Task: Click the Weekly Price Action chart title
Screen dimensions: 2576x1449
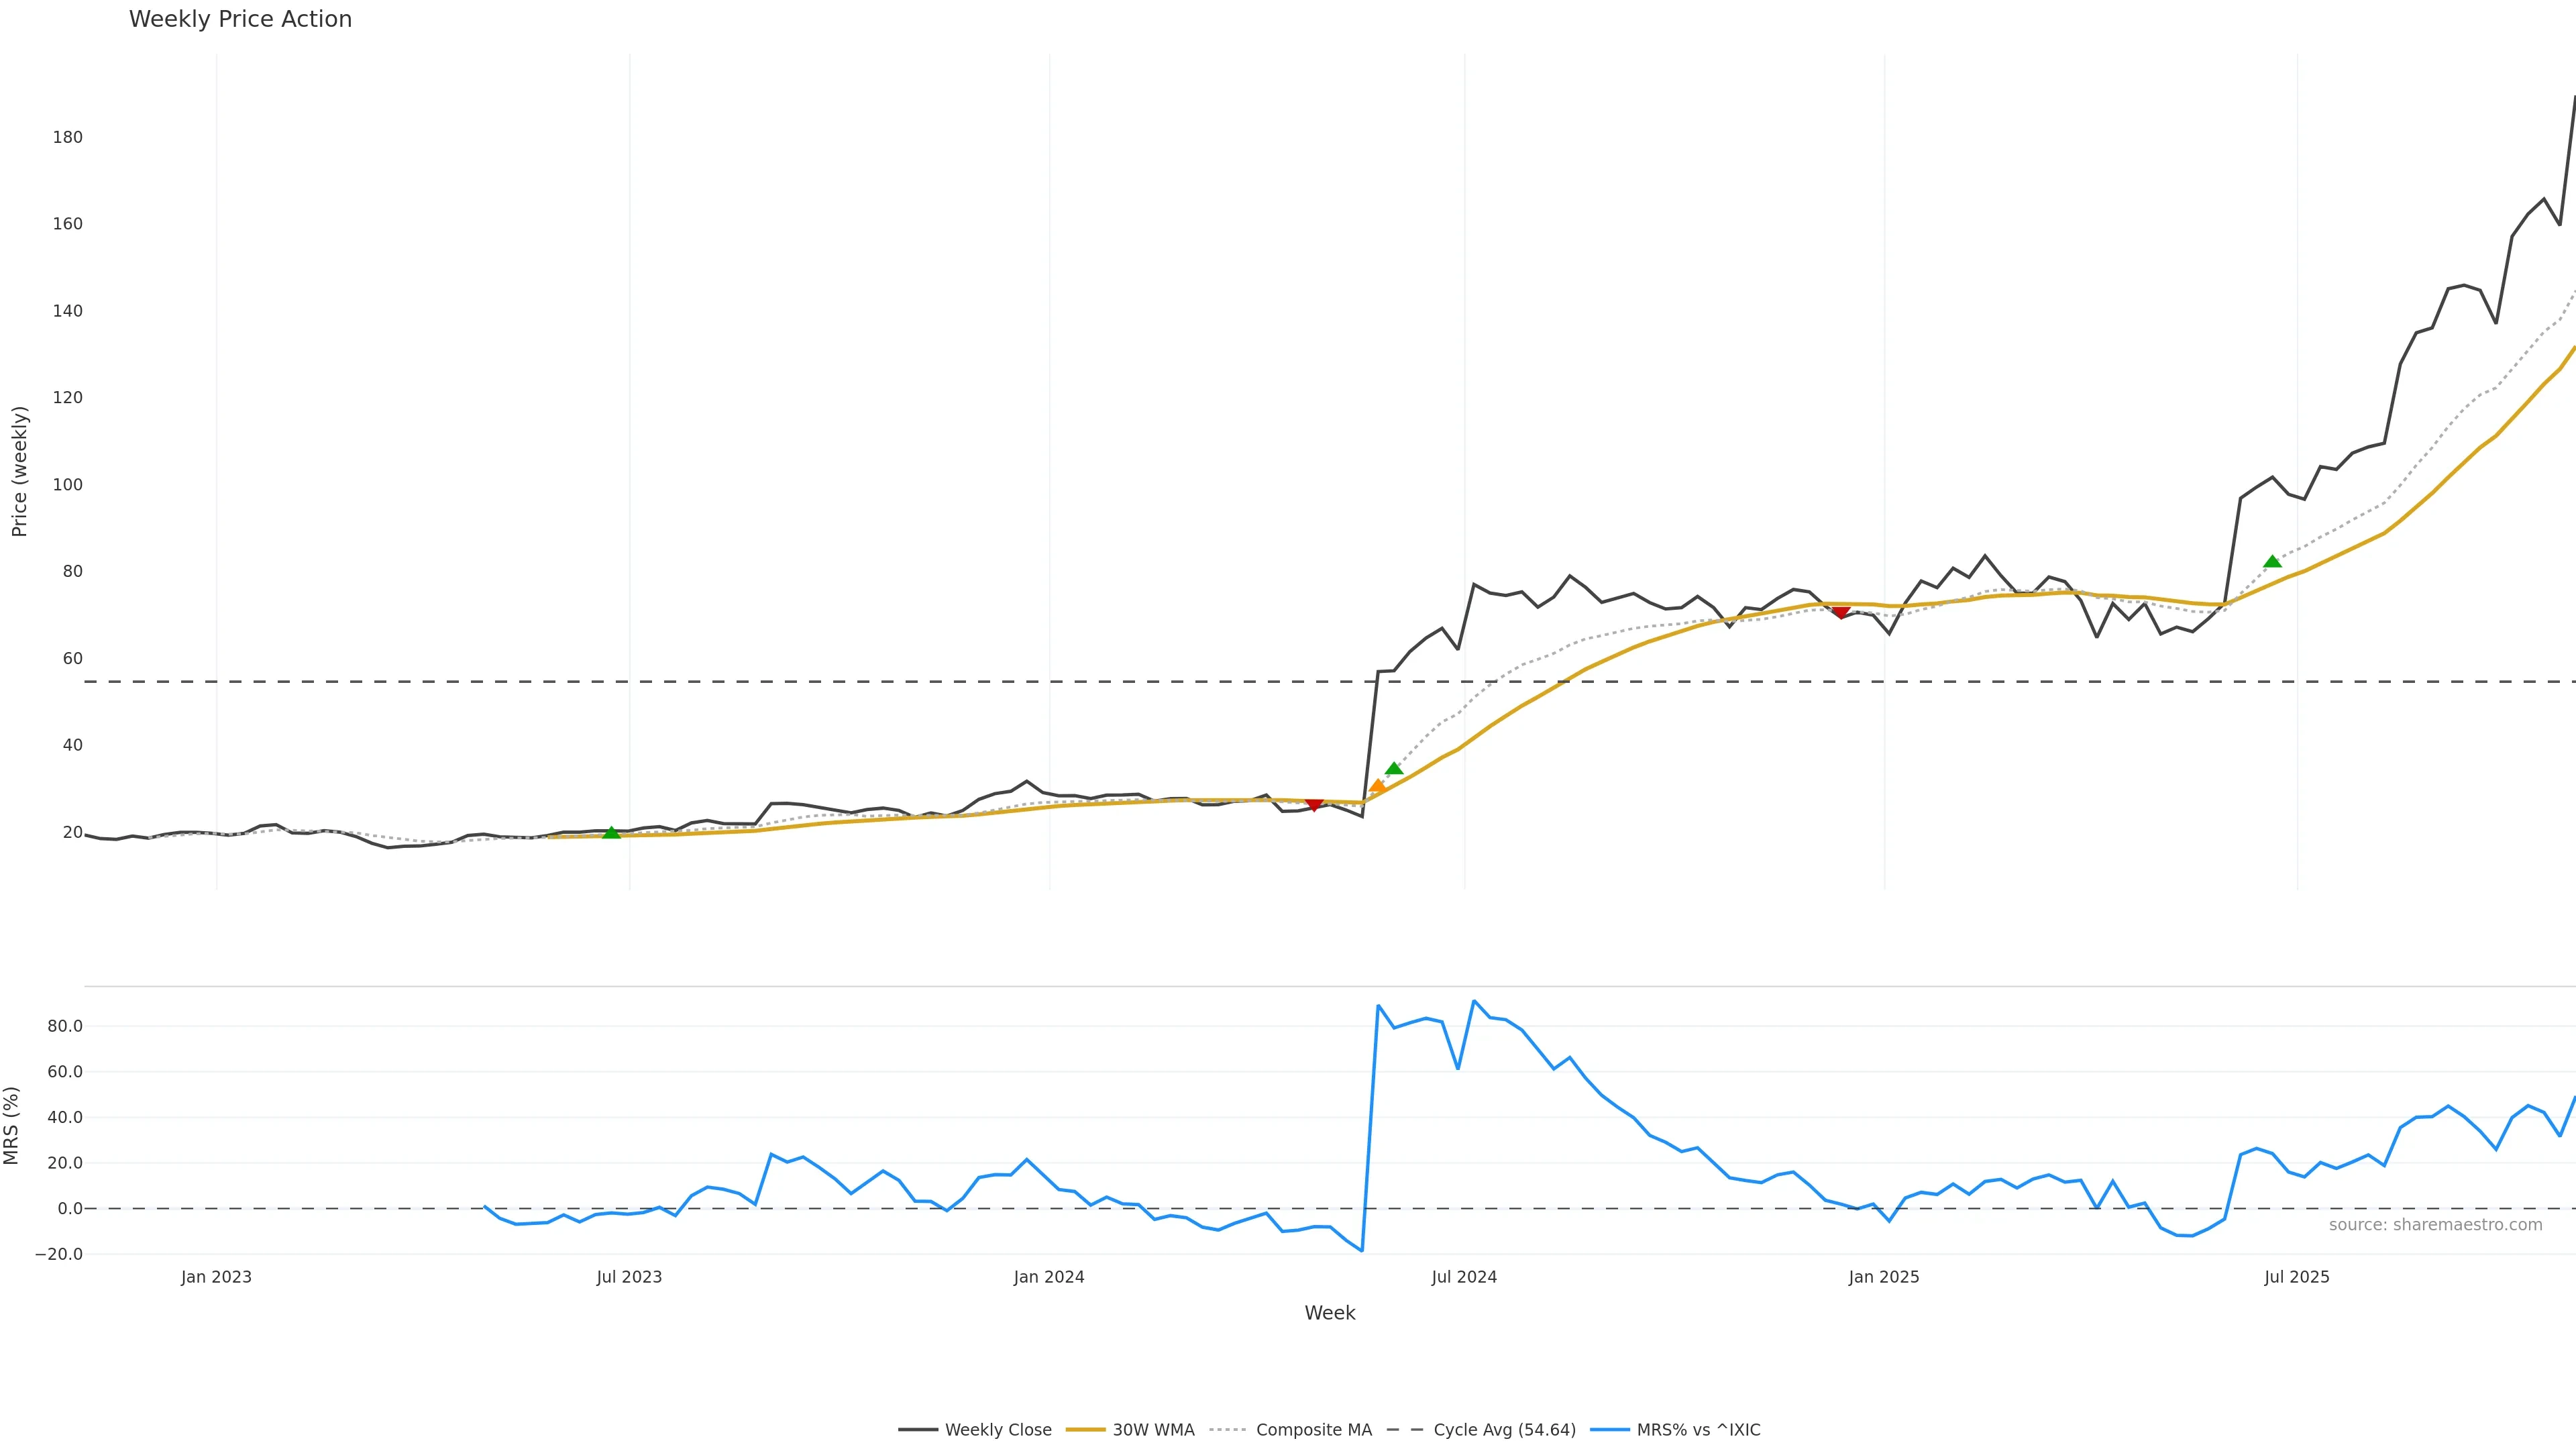Action: (240, 19)
